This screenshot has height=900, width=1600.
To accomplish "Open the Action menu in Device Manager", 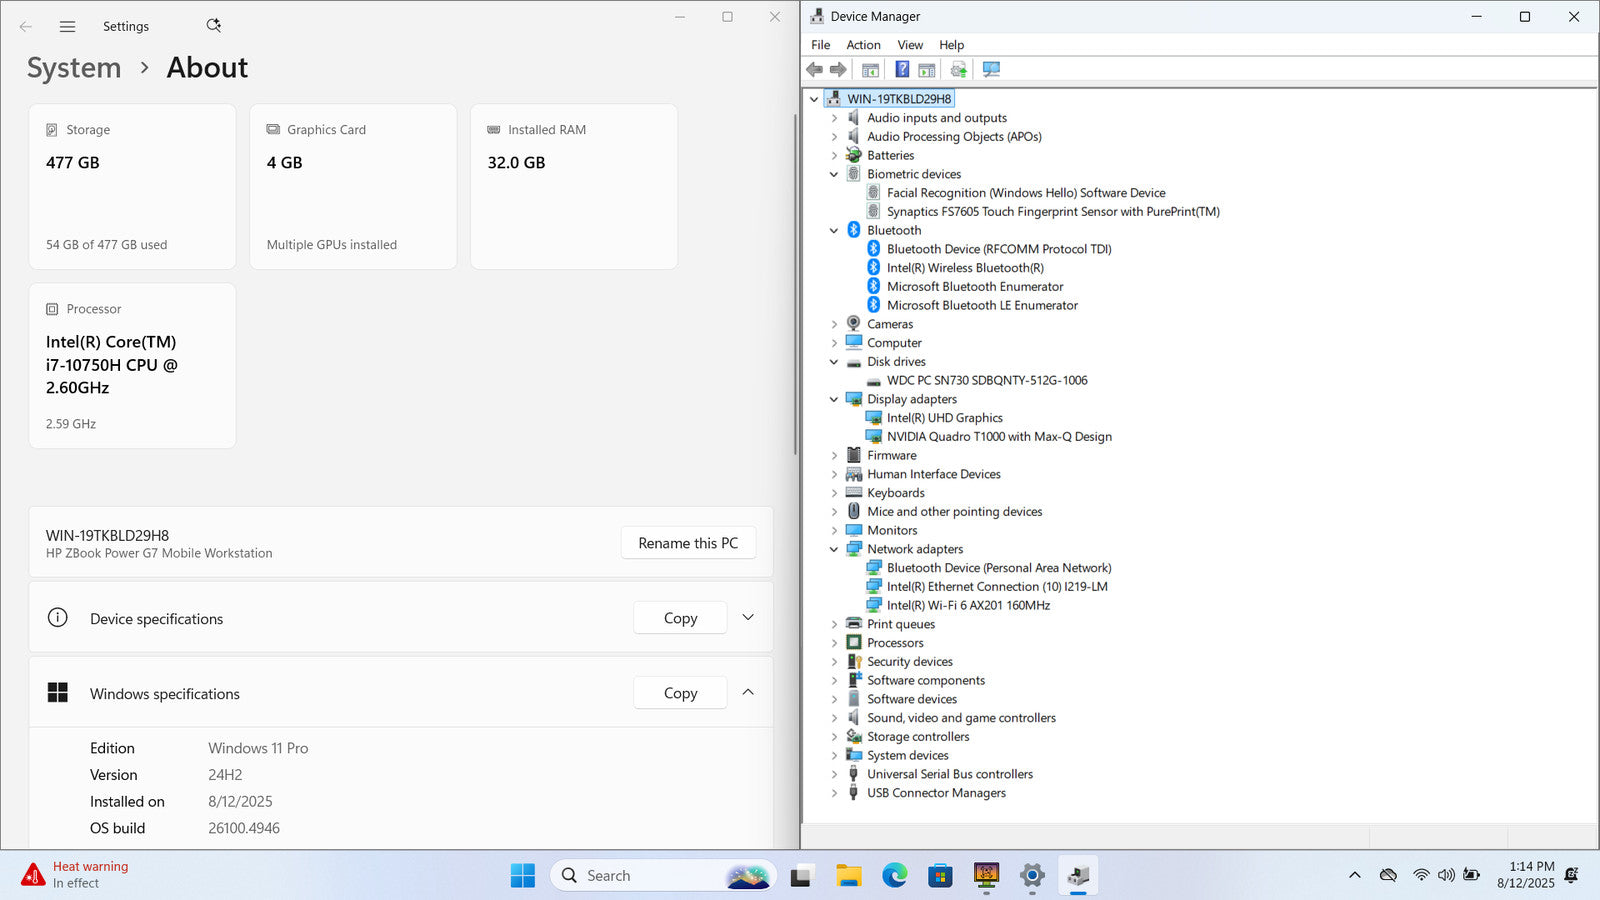I will [x=863, y=45].
